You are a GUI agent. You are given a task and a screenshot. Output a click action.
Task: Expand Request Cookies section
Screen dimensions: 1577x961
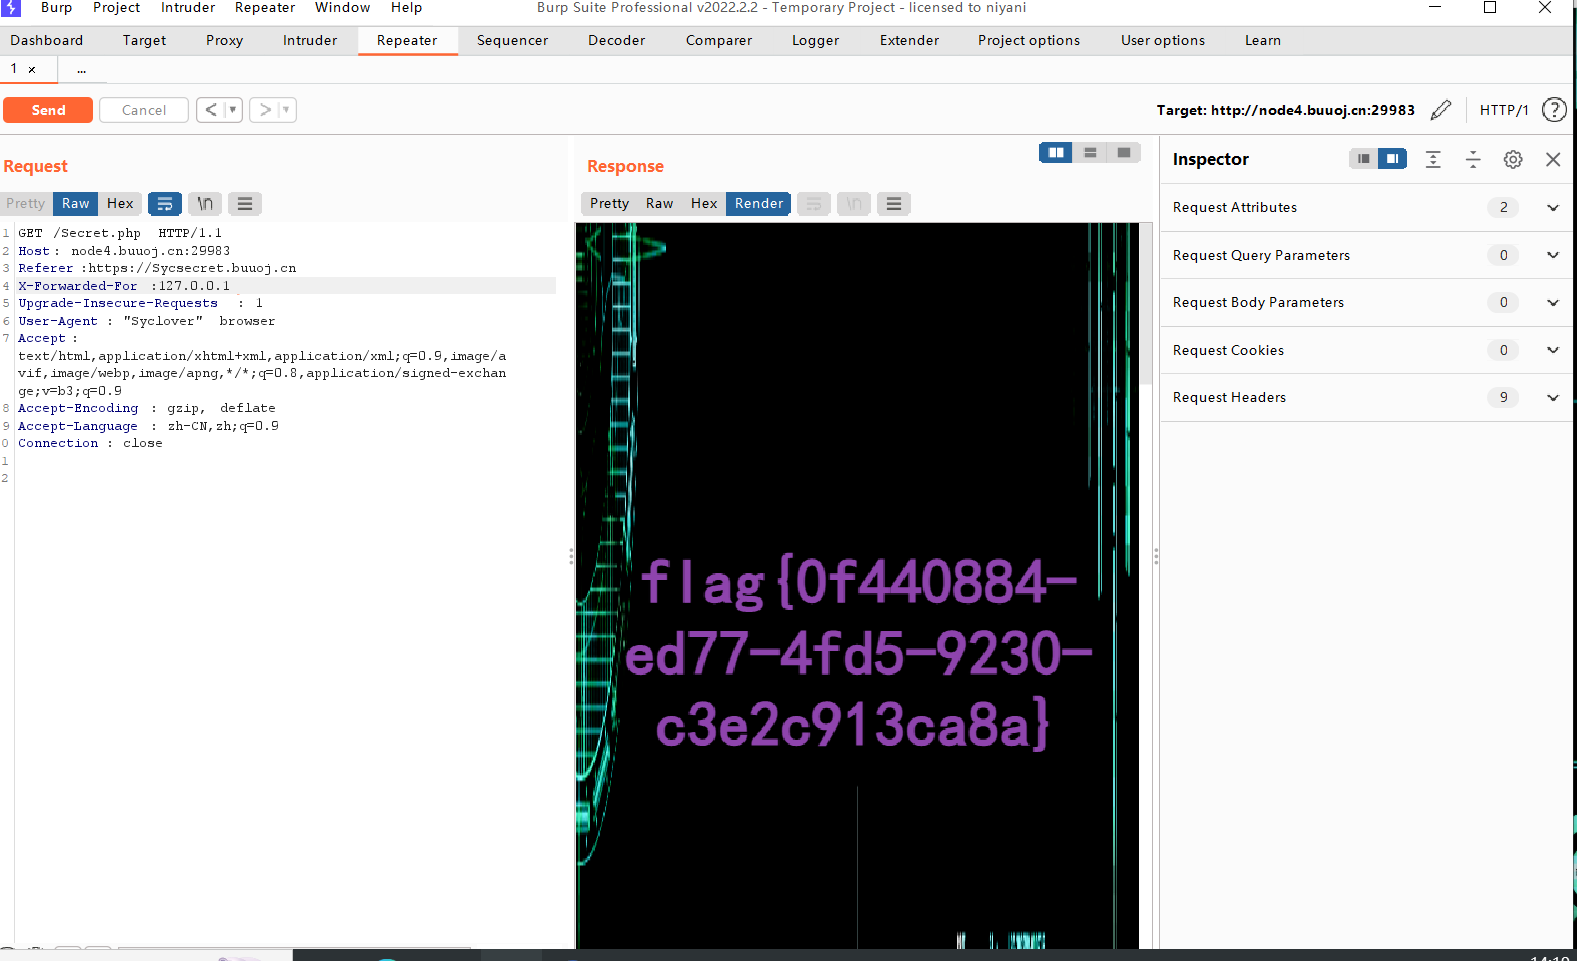(x=1366, y=350)
